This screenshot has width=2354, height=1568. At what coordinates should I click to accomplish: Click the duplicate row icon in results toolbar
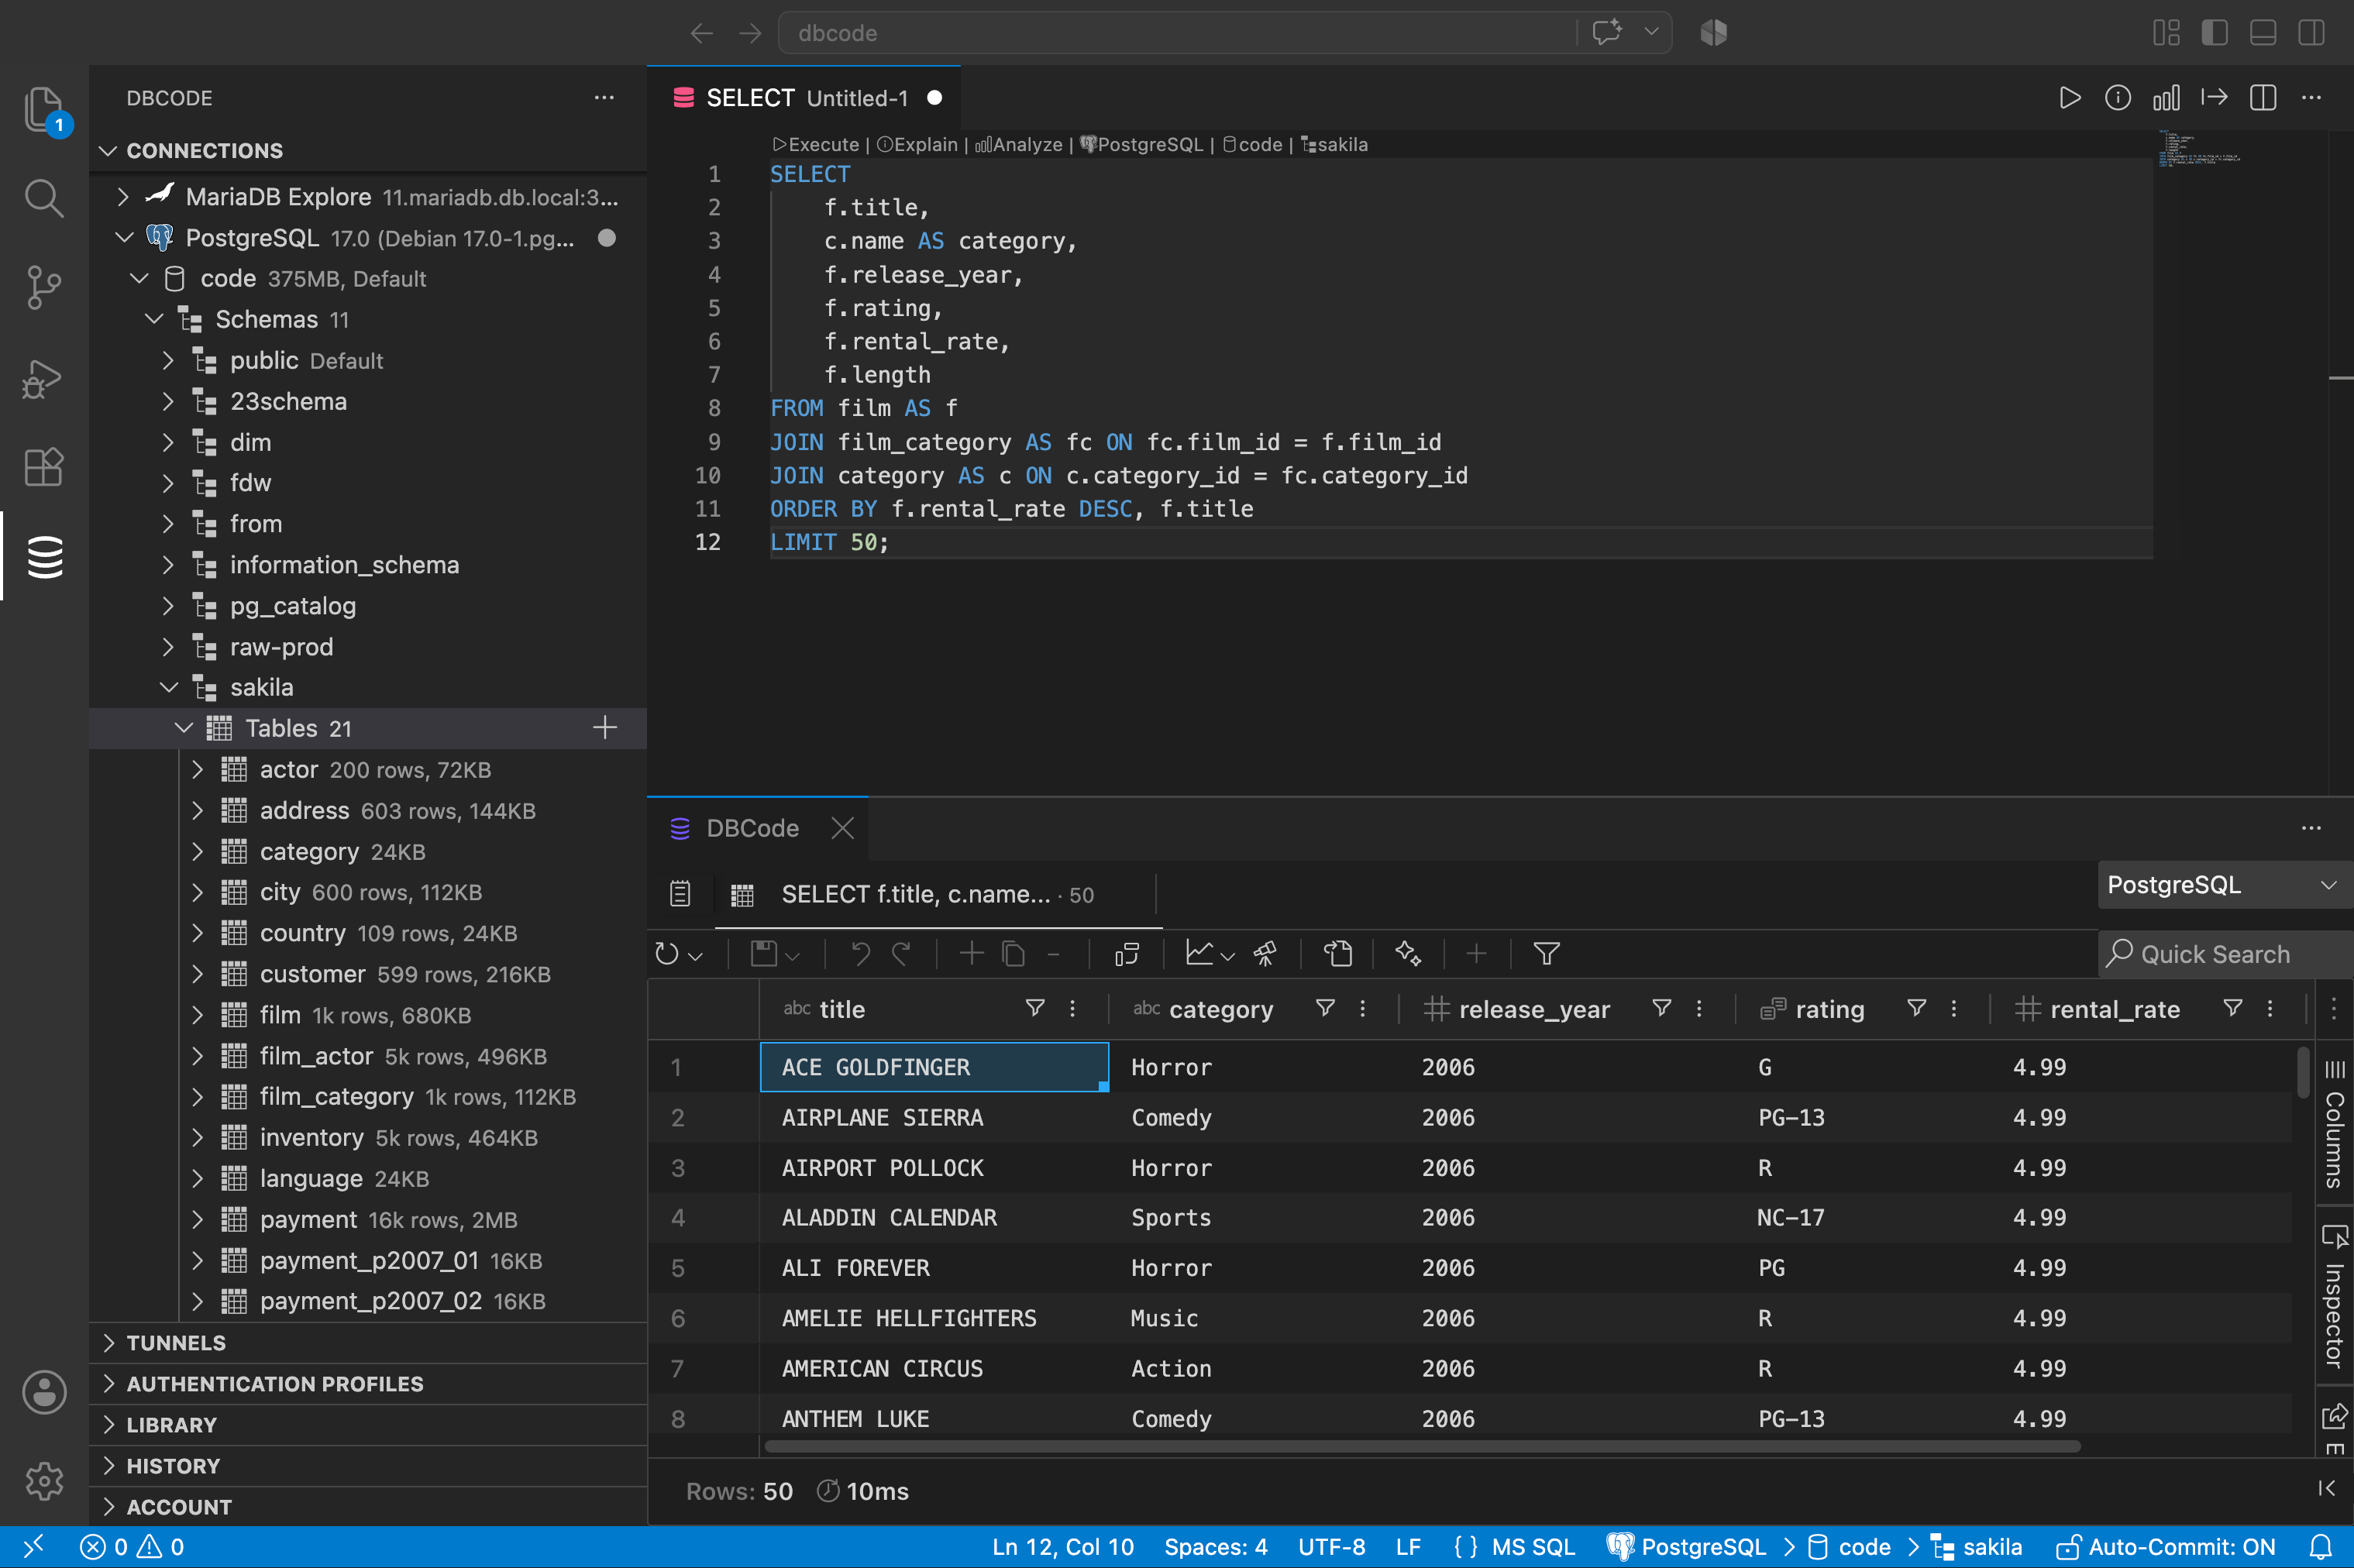coord(1013,954)
